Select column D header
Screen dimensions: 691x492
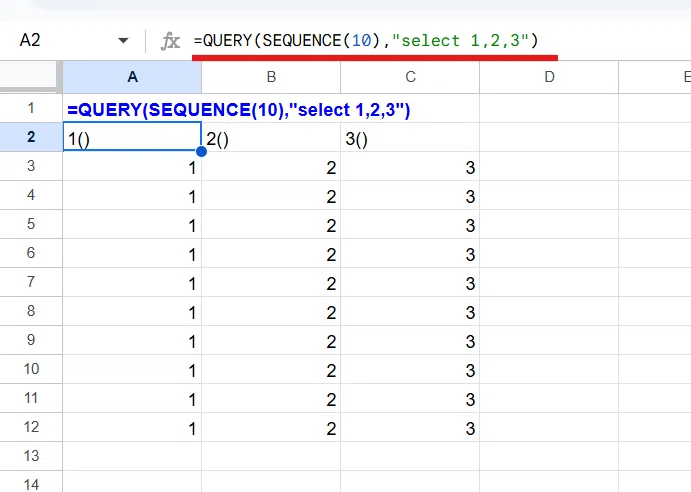tap(549, 77)
